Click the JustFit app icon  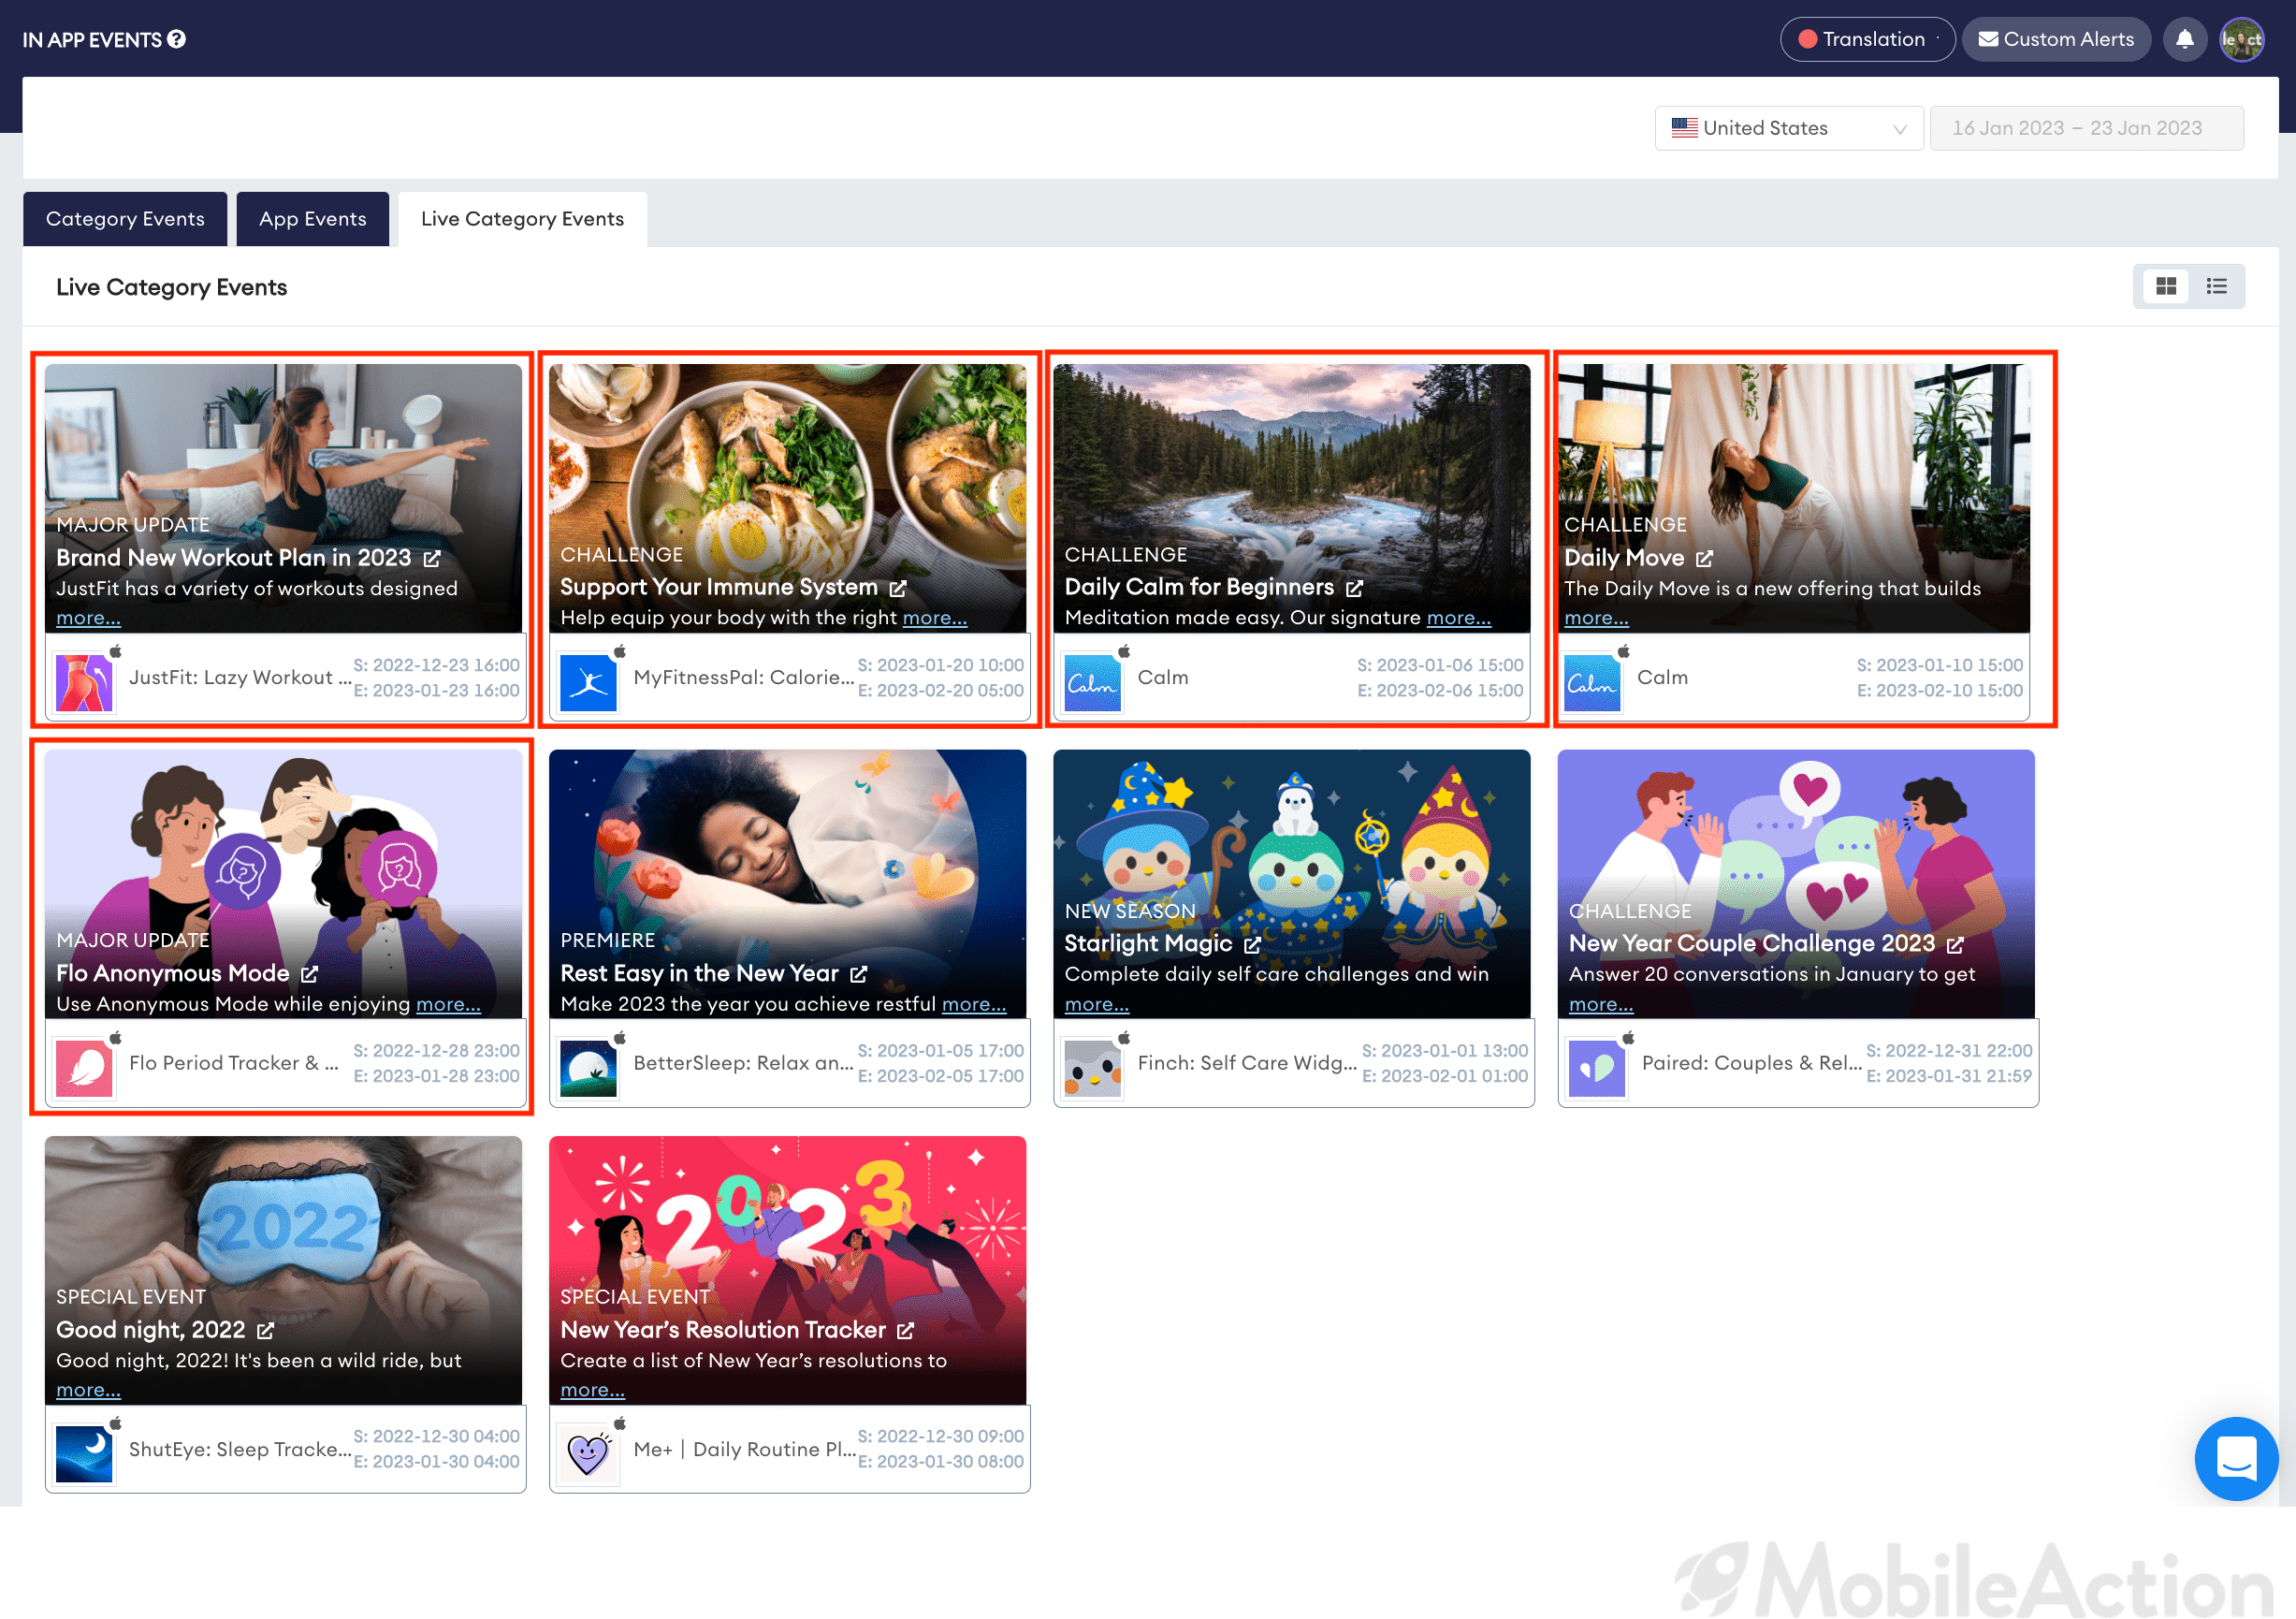click(x=84, y=682)
